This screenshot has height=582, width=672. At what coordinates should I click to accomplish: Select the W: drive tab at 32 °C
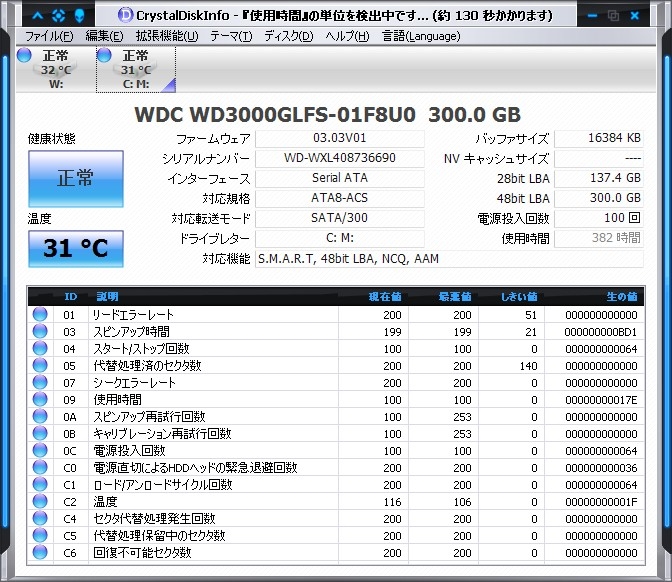tap(56, 69)
